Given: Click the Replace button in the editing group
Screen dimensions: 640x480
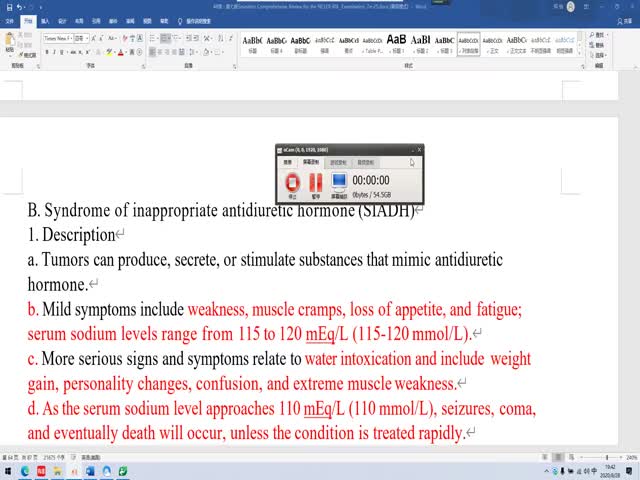Looking at the screenshot, I should [599, 43].
